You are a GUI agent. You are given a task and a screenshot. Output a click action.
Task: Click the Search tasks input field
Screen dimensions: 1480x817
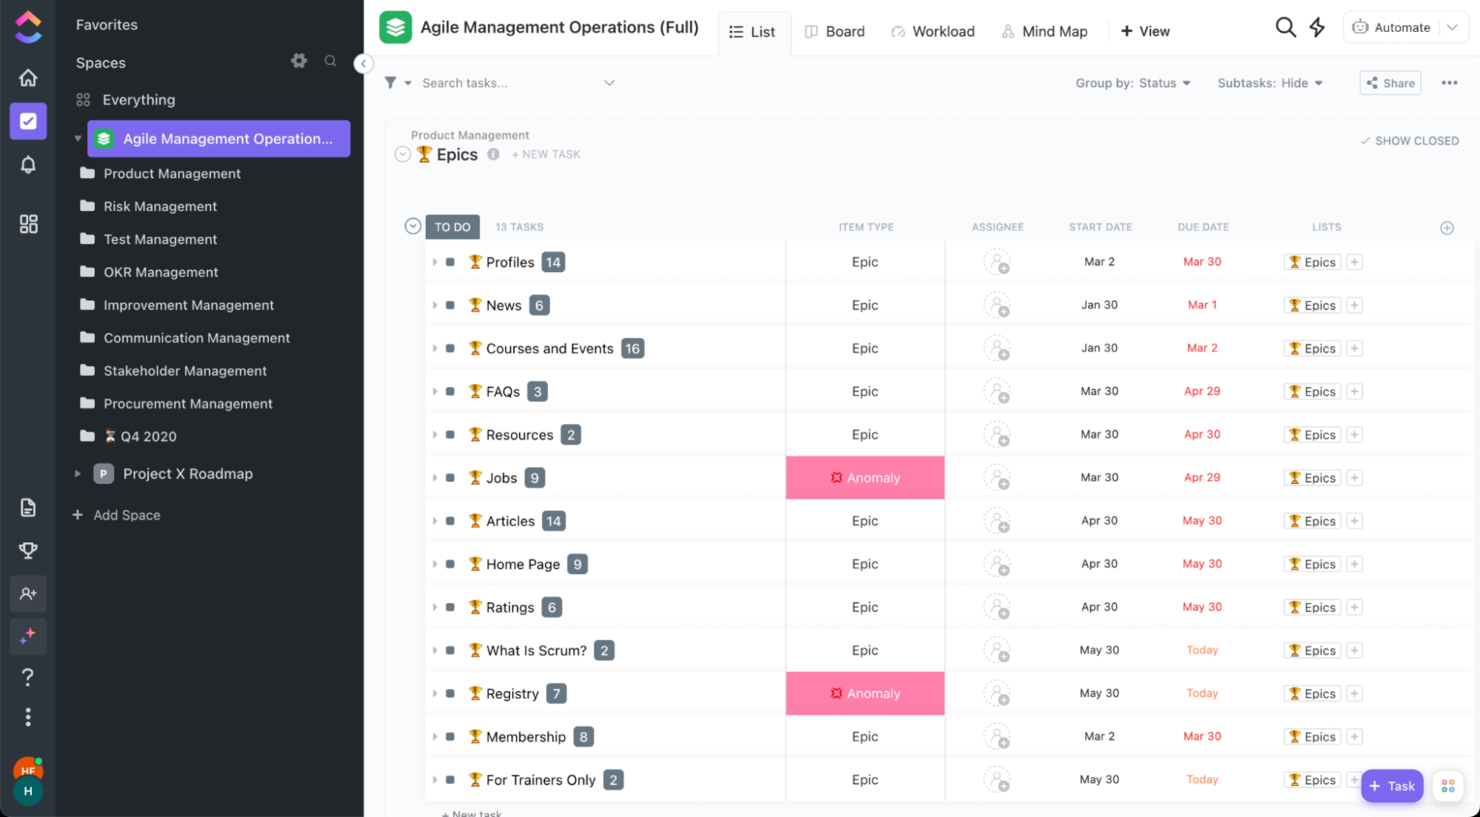pyautogui.click(x=508, y=83)
